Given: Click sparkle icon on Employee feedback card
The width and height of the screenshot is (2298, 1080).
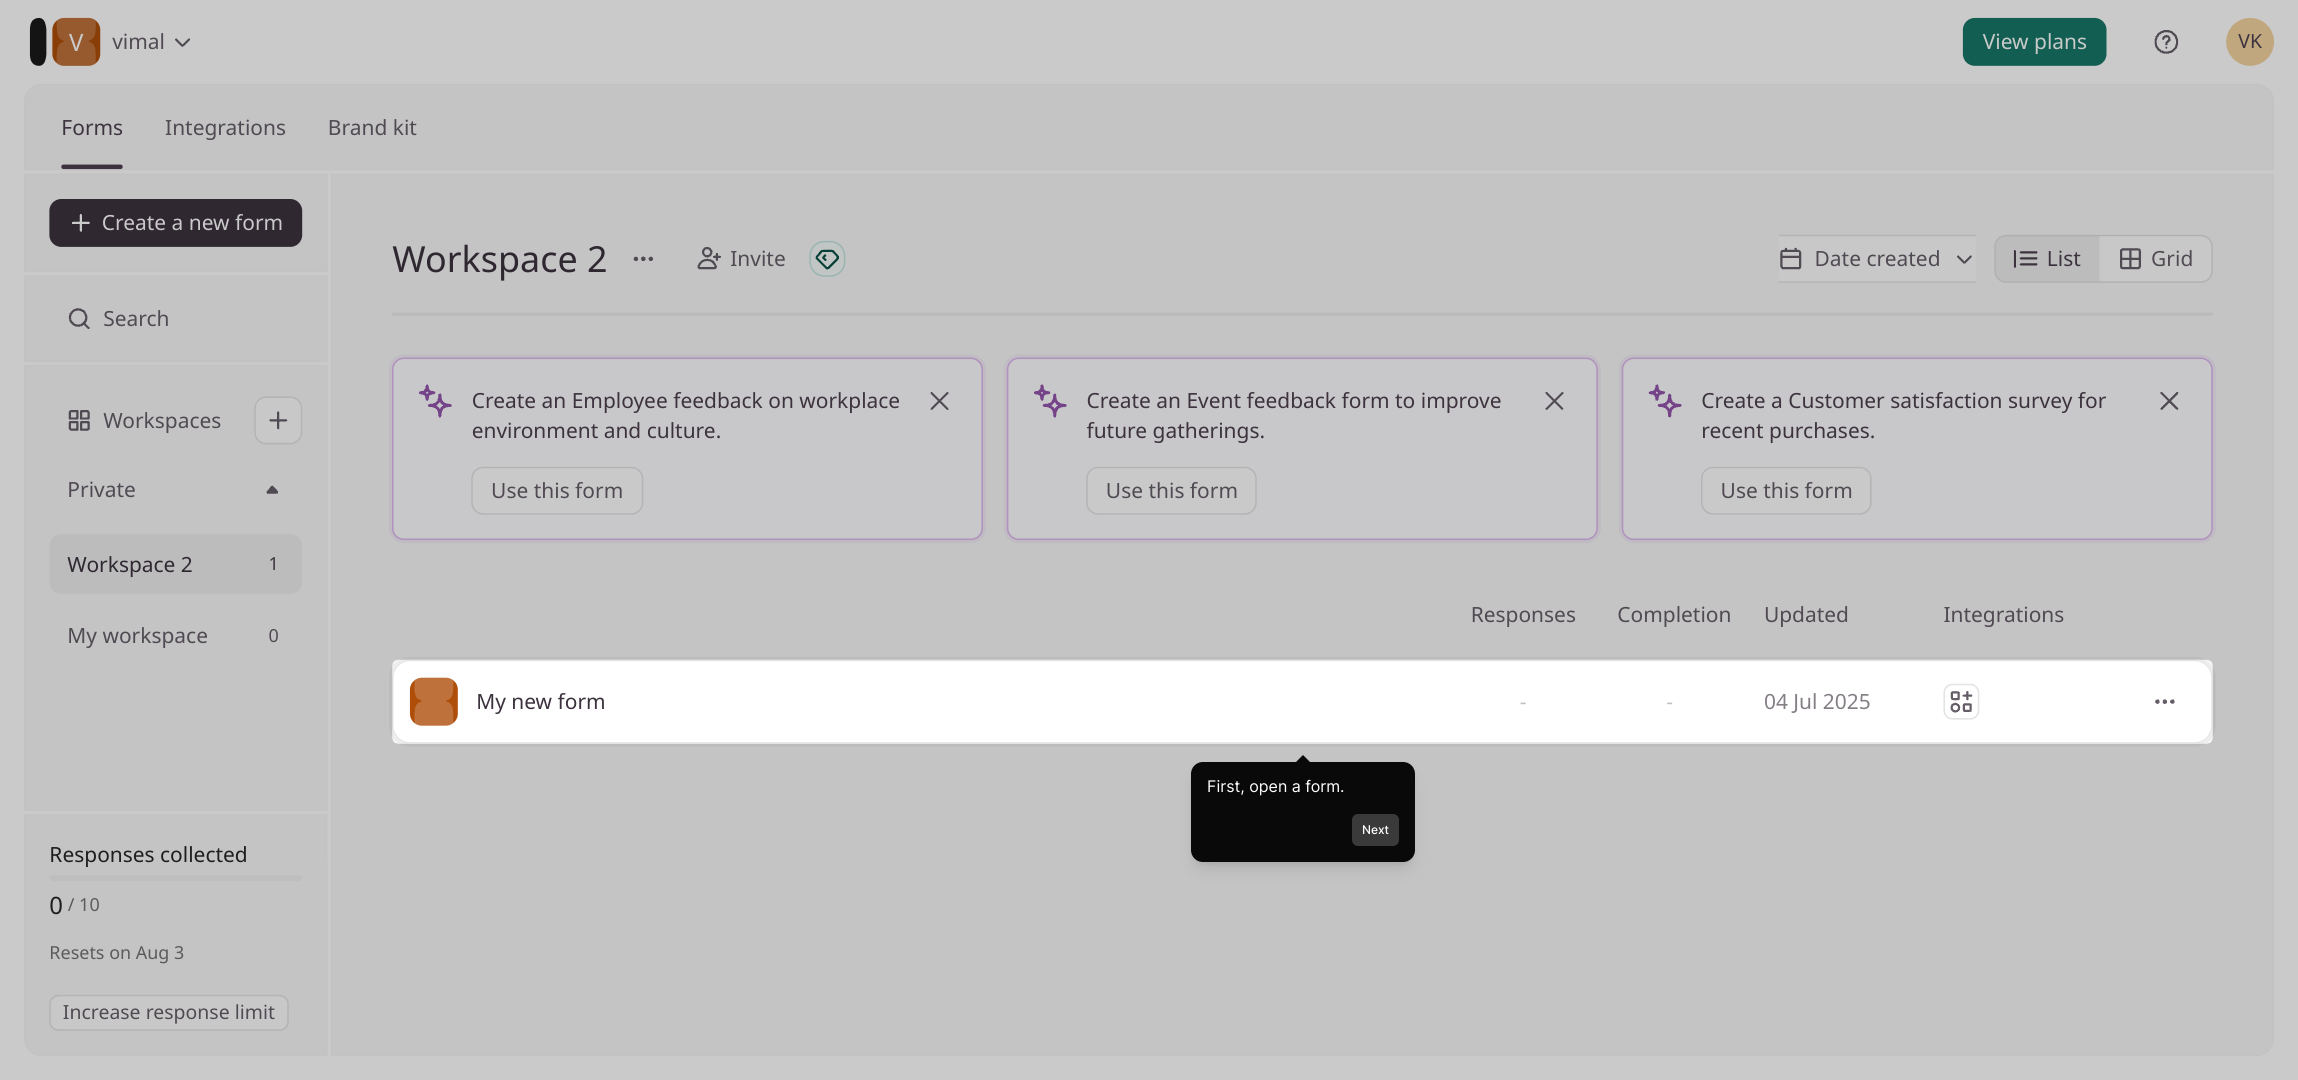Looking at the screenshot, I should tap(435, 400).
